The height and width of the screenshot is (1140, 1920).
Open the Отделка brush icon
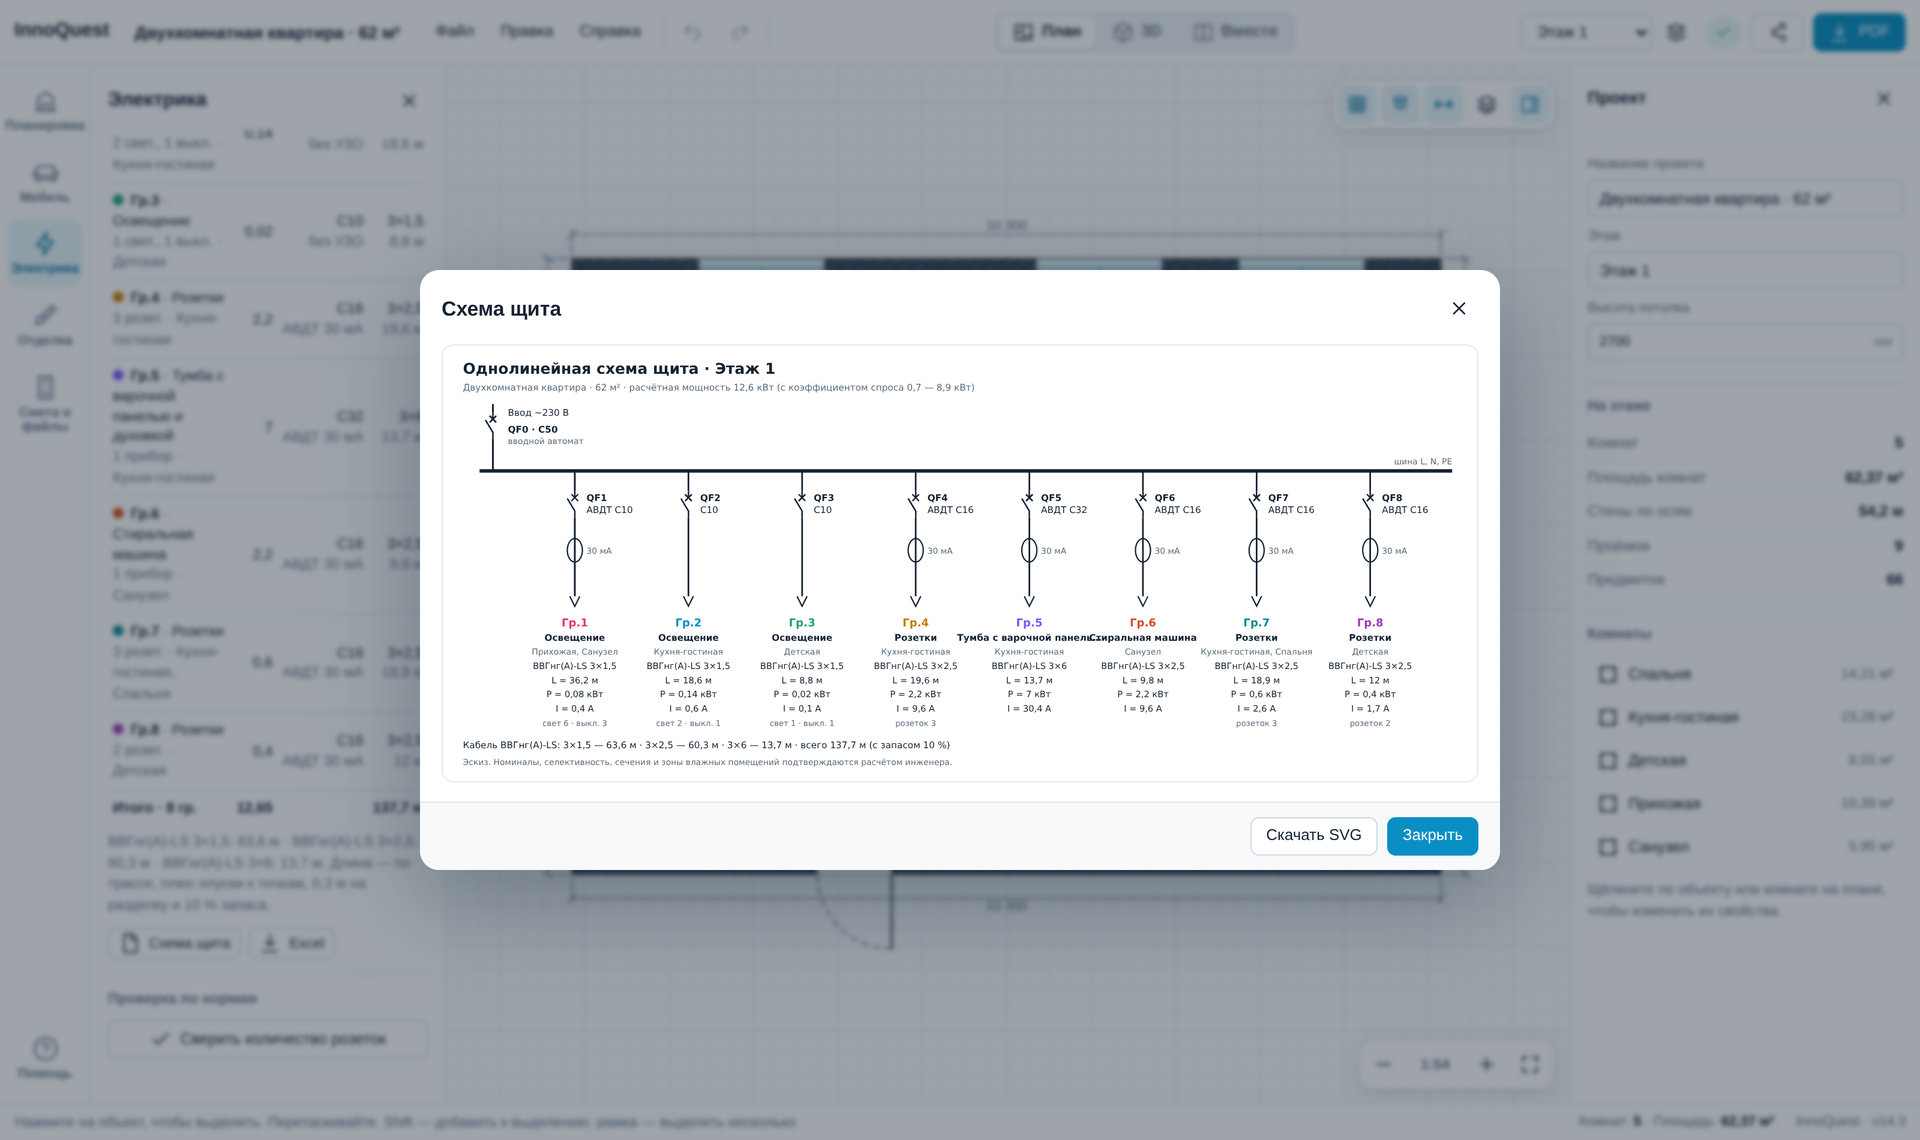(45, 325)
